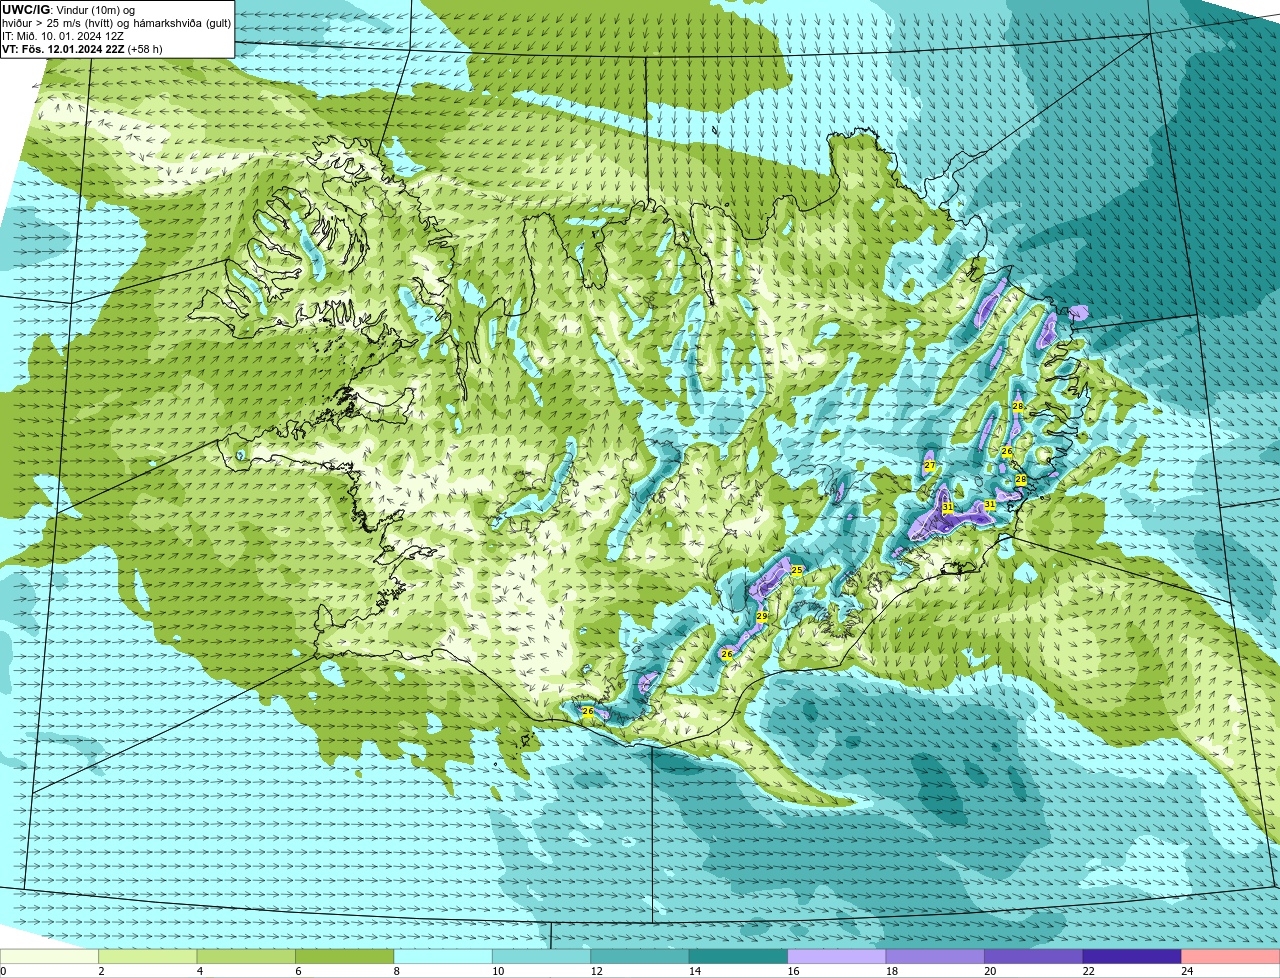
Task: Click the legend tick label '8'
Action: [396, 970]
